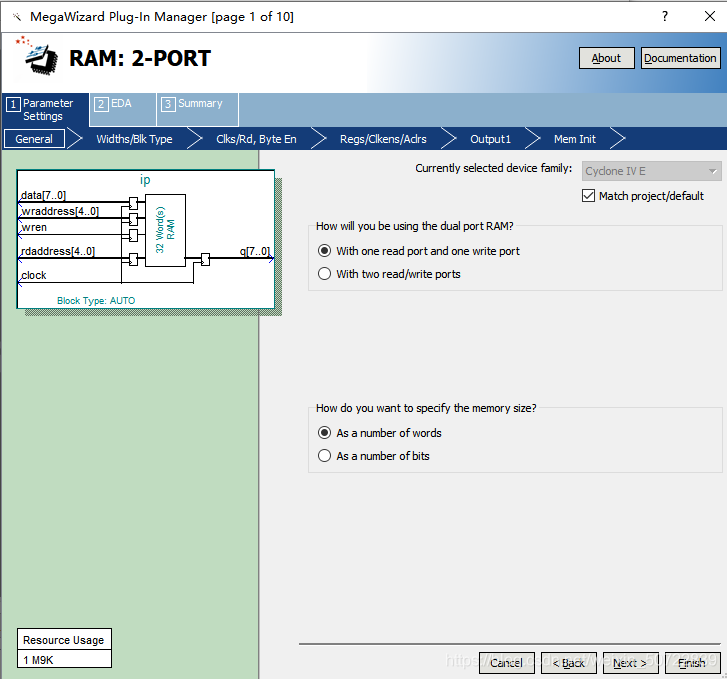Select the General step

click(34, 139)
